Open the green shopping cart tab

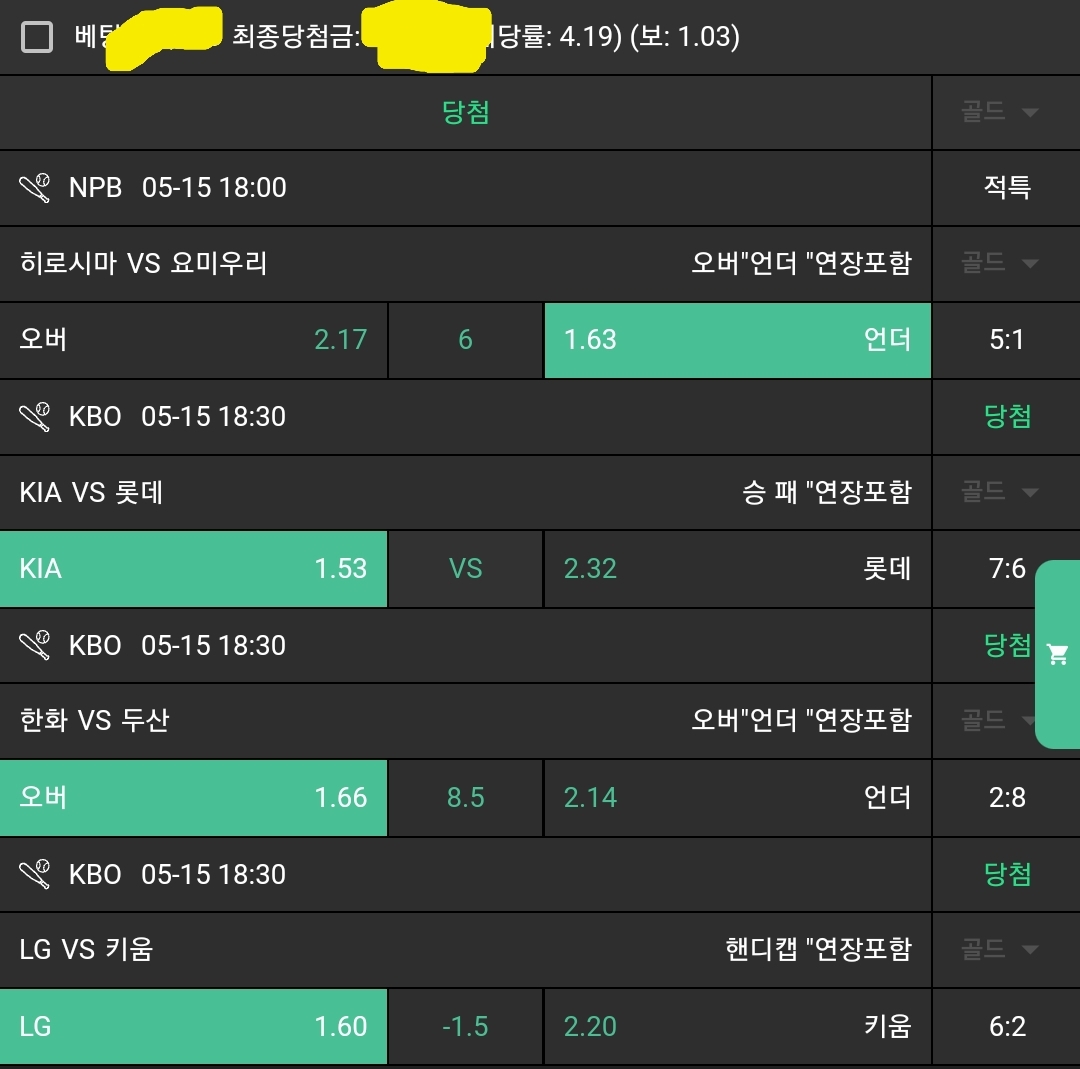[1057, 655]
